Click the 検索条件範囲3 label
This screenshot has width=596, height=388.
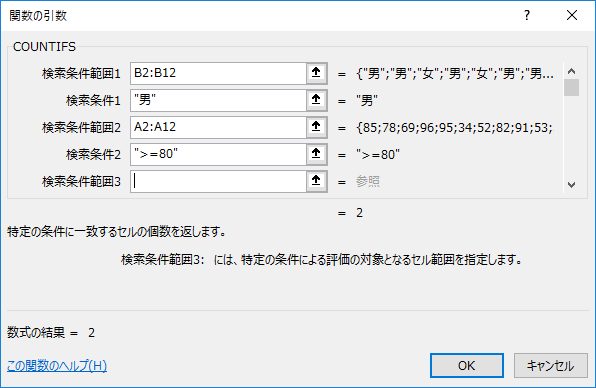click(x=81, y=182)
